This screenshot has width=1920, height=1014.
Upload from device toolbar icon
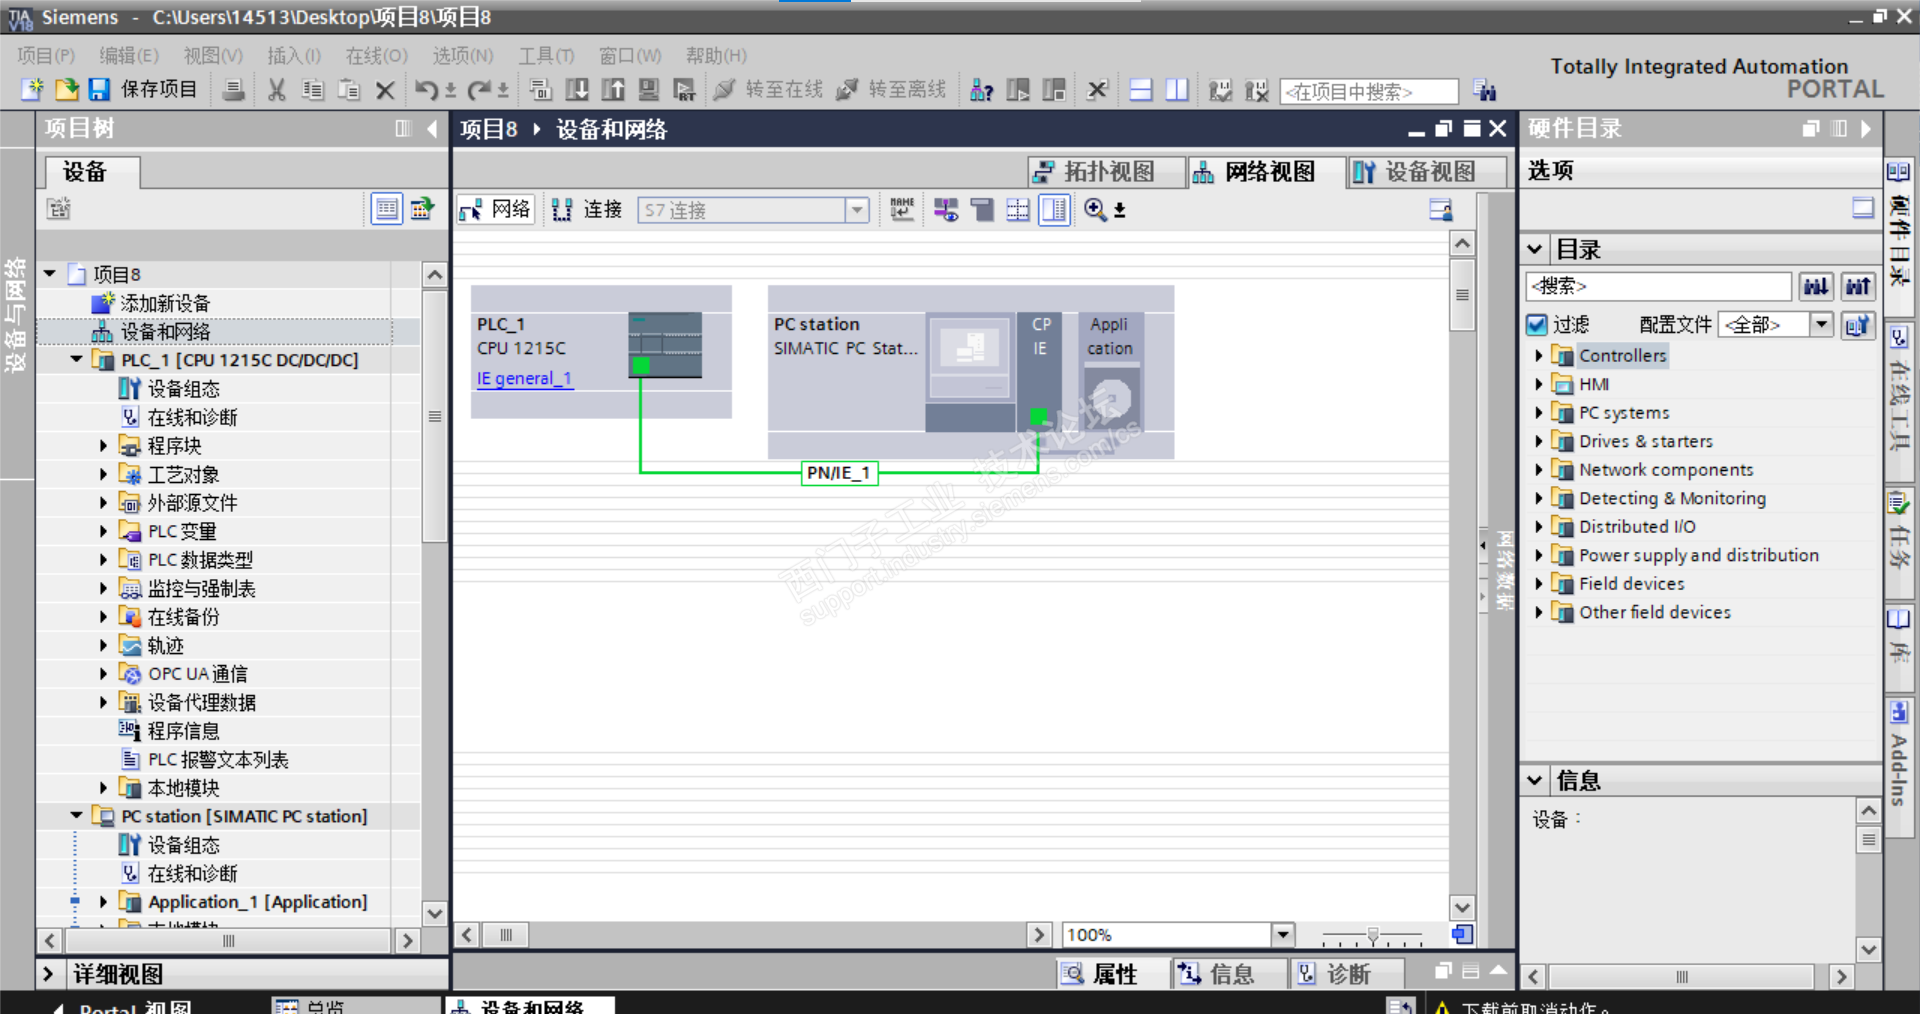pos(613,90)
